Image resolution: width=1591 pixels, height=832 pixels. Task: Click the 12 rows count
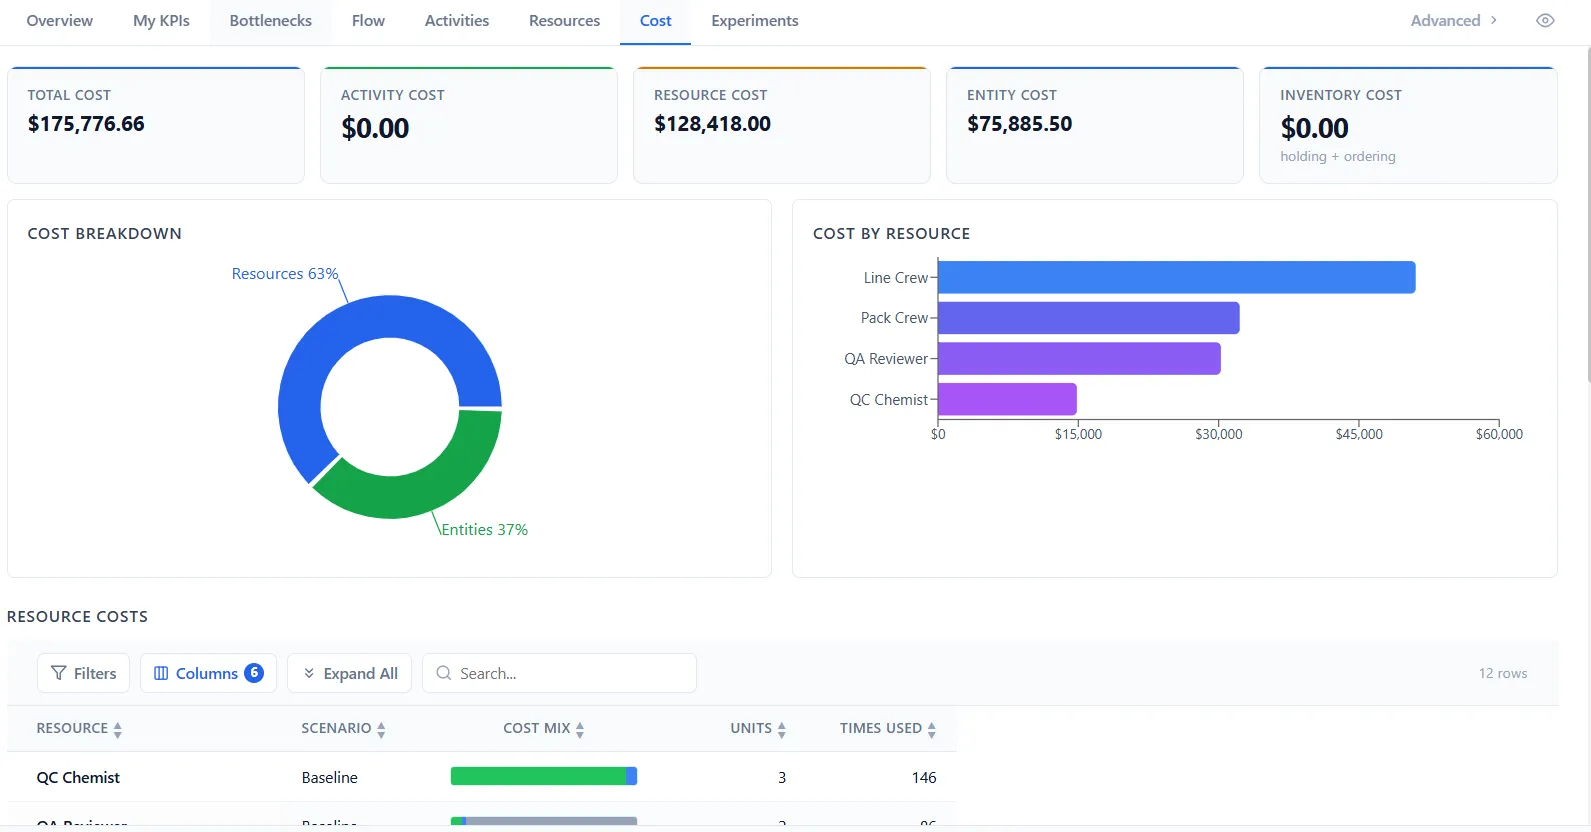tap(1503, 673)
